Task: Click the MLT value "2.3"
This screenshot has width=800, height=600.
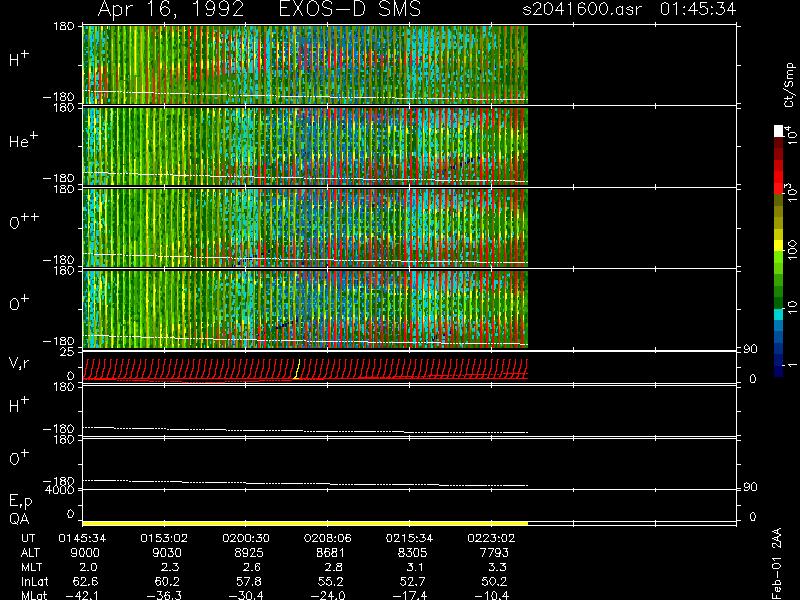Action: tap(170, 567)
